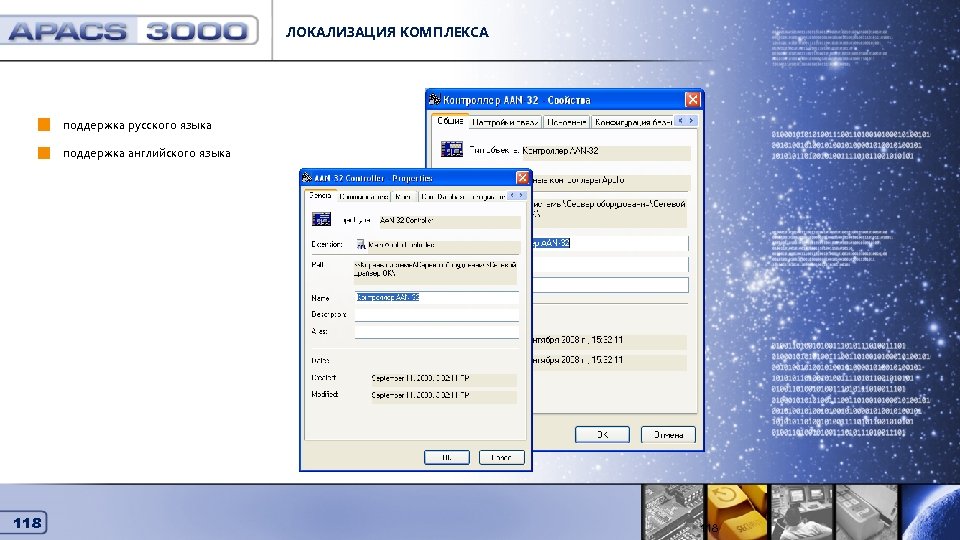Click the control room operator thumbnail
Screen dimensions: 960x540
pos(802,512)
